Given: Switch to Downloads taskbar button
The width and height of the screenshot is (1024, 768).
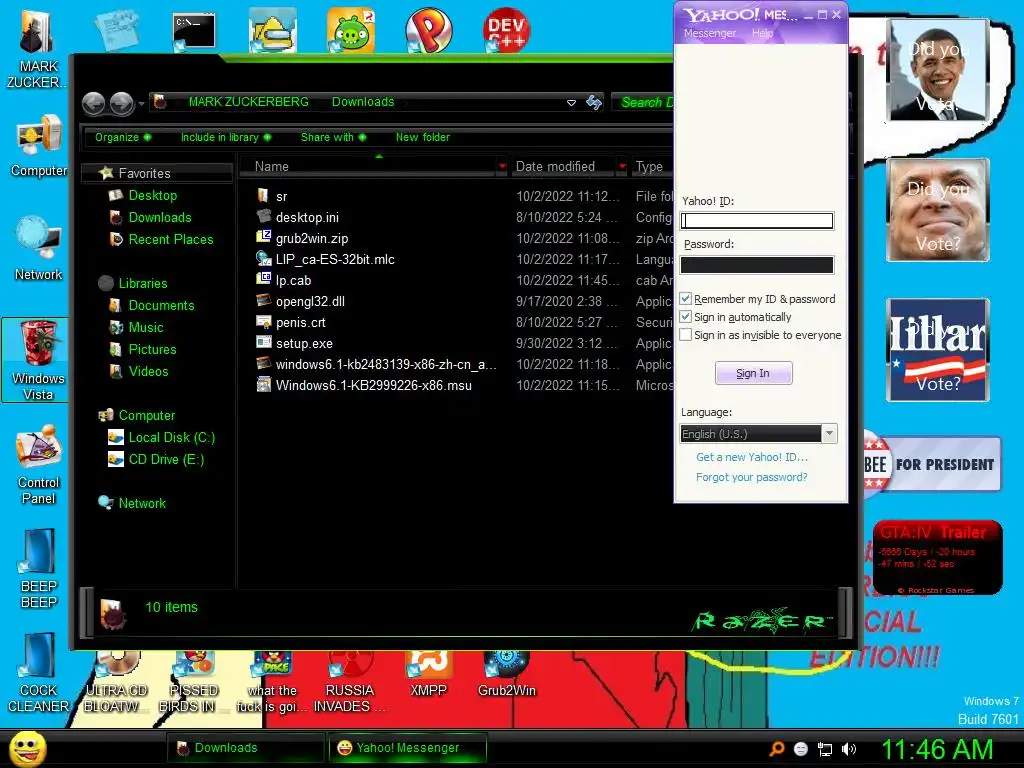Looking at the screenshot, I should (245, 748).
